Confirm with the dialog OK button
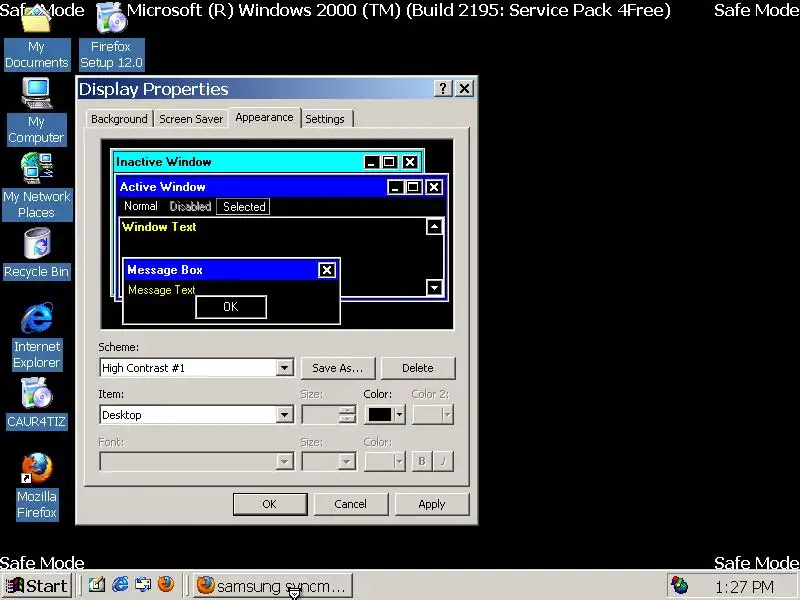800x600 pixels. pyautogui.click(x=270, y=504)
